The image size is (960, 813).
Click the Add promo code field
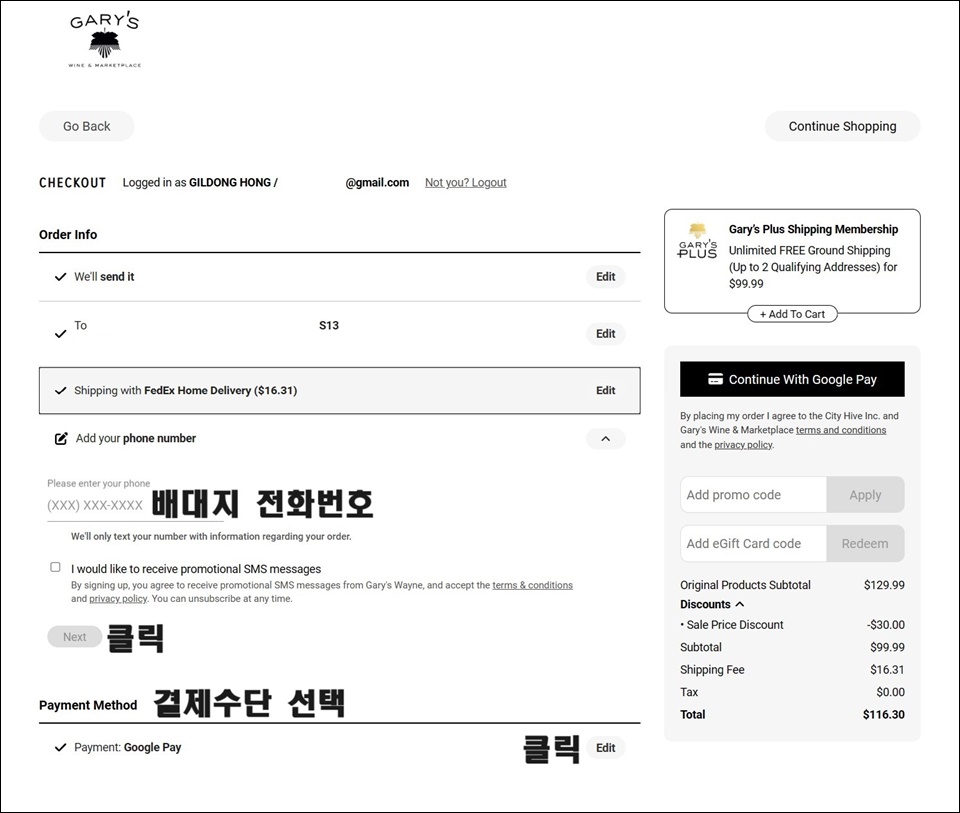(754, 495)
